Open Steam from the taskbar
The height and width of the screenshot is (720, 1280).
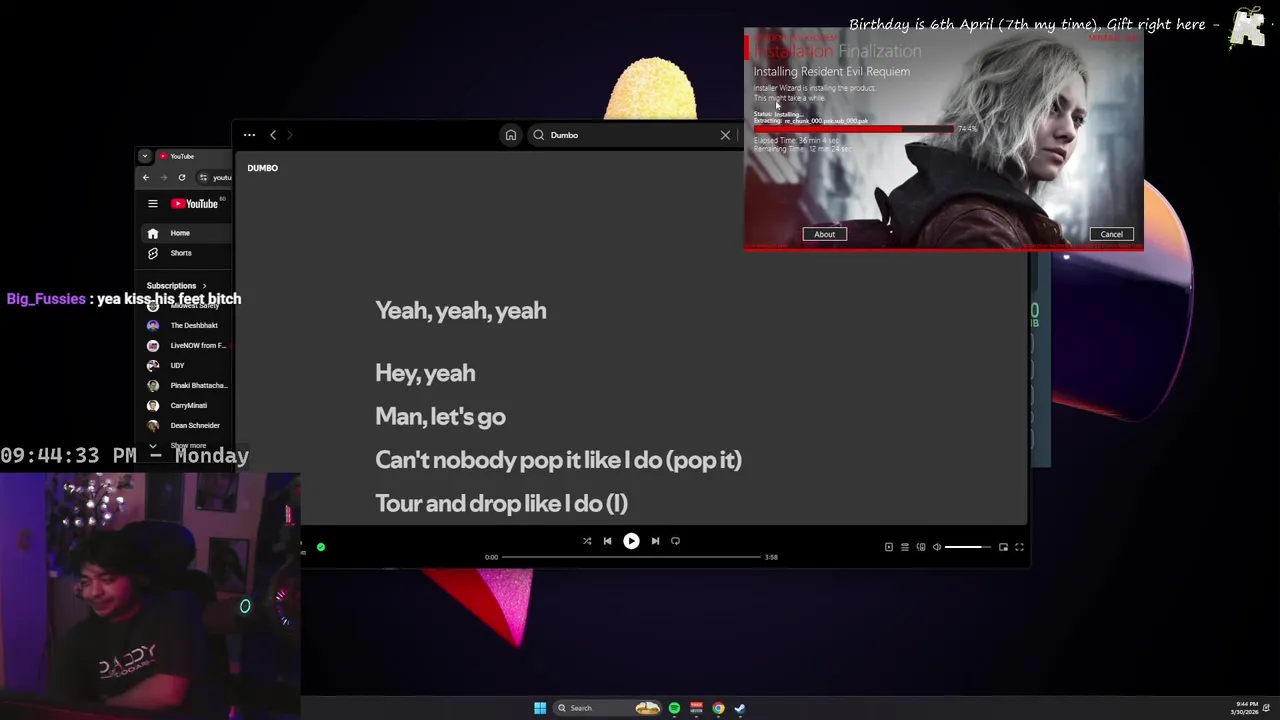(740, 708)
